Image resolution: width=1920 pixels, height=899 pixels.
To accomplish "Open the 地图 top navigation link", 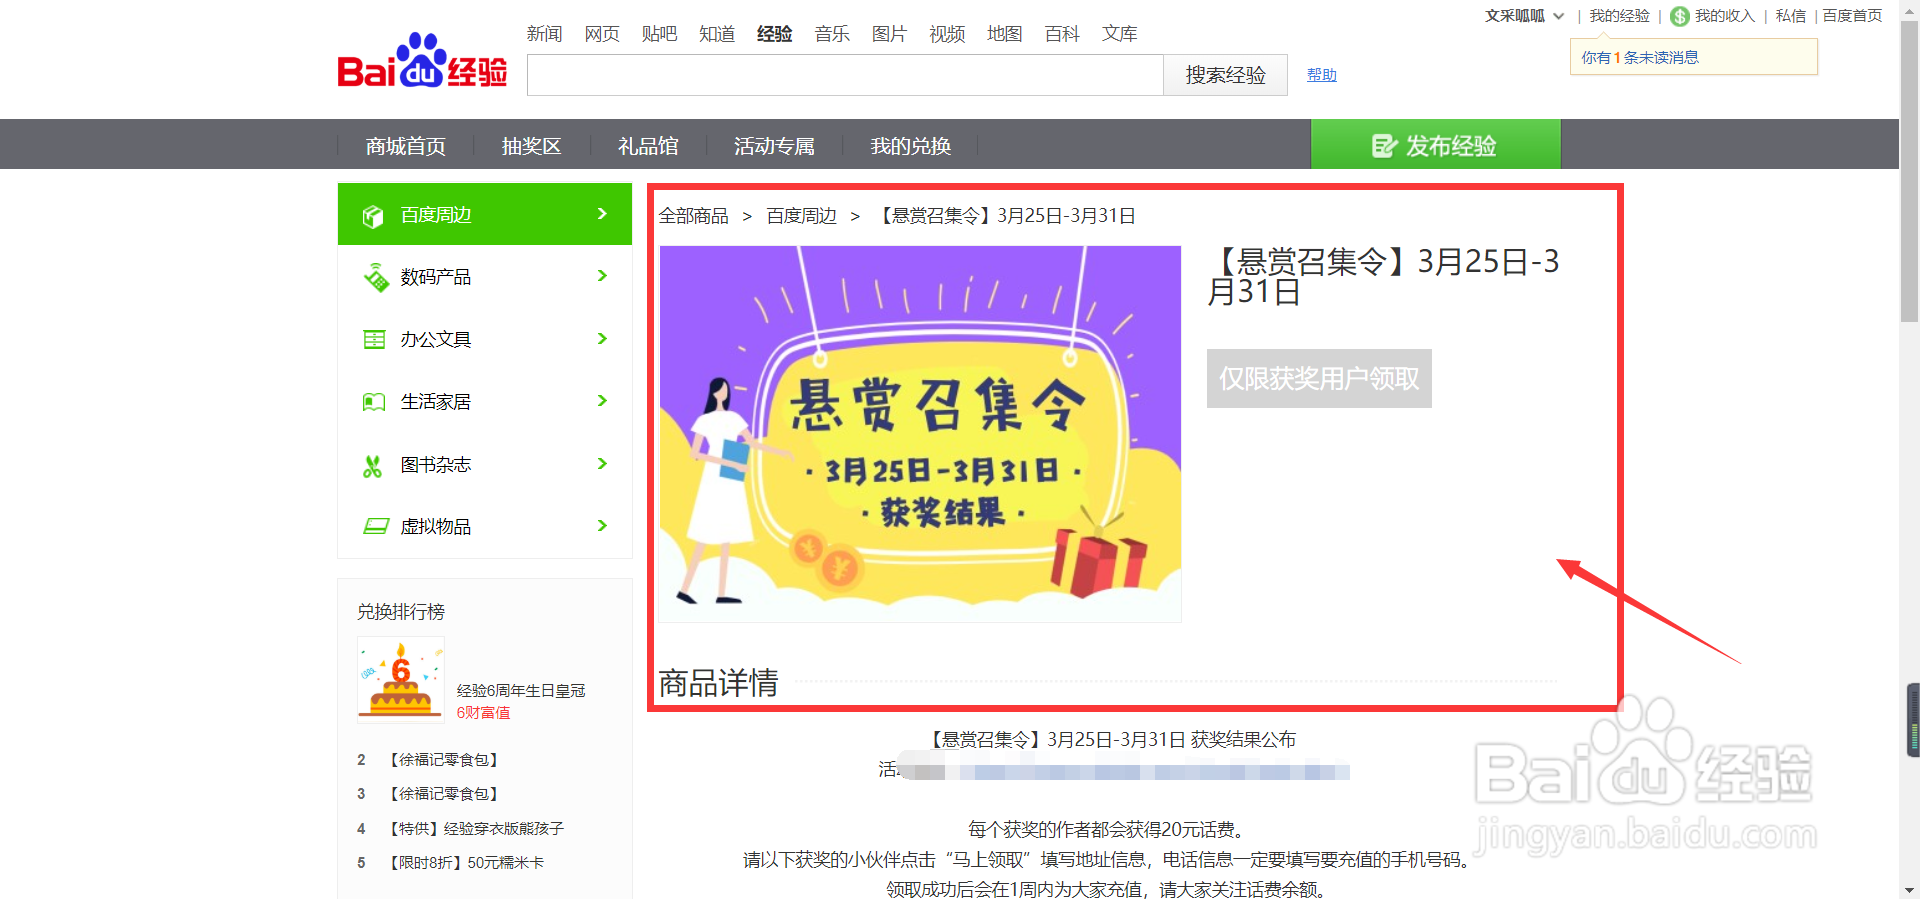I will click(1005, 34).
